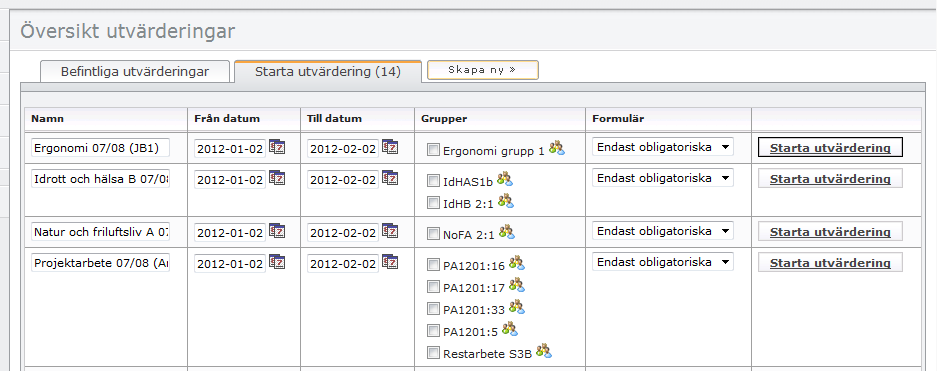This screenshot has height=371, width=937.
Task: Edit the Projektarbete 07/08 name field
Action: click(x=100, y=263)
